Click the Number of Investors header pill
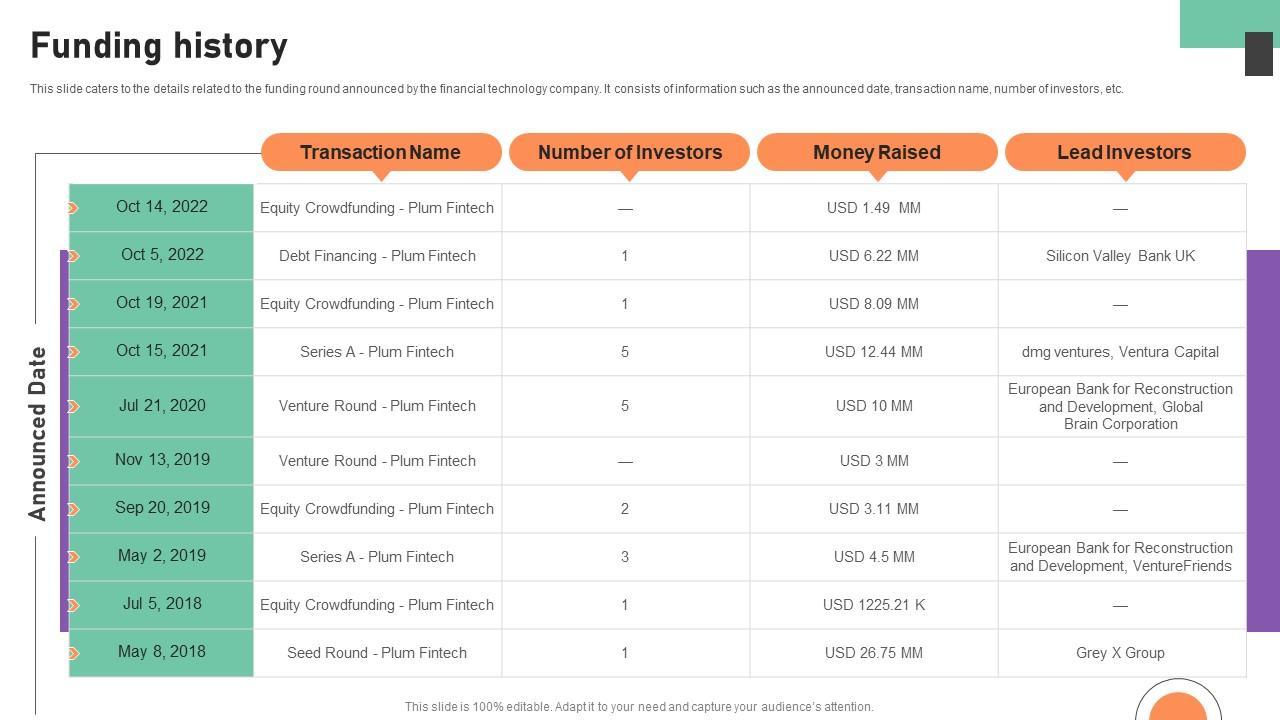 tap(629, 152)
